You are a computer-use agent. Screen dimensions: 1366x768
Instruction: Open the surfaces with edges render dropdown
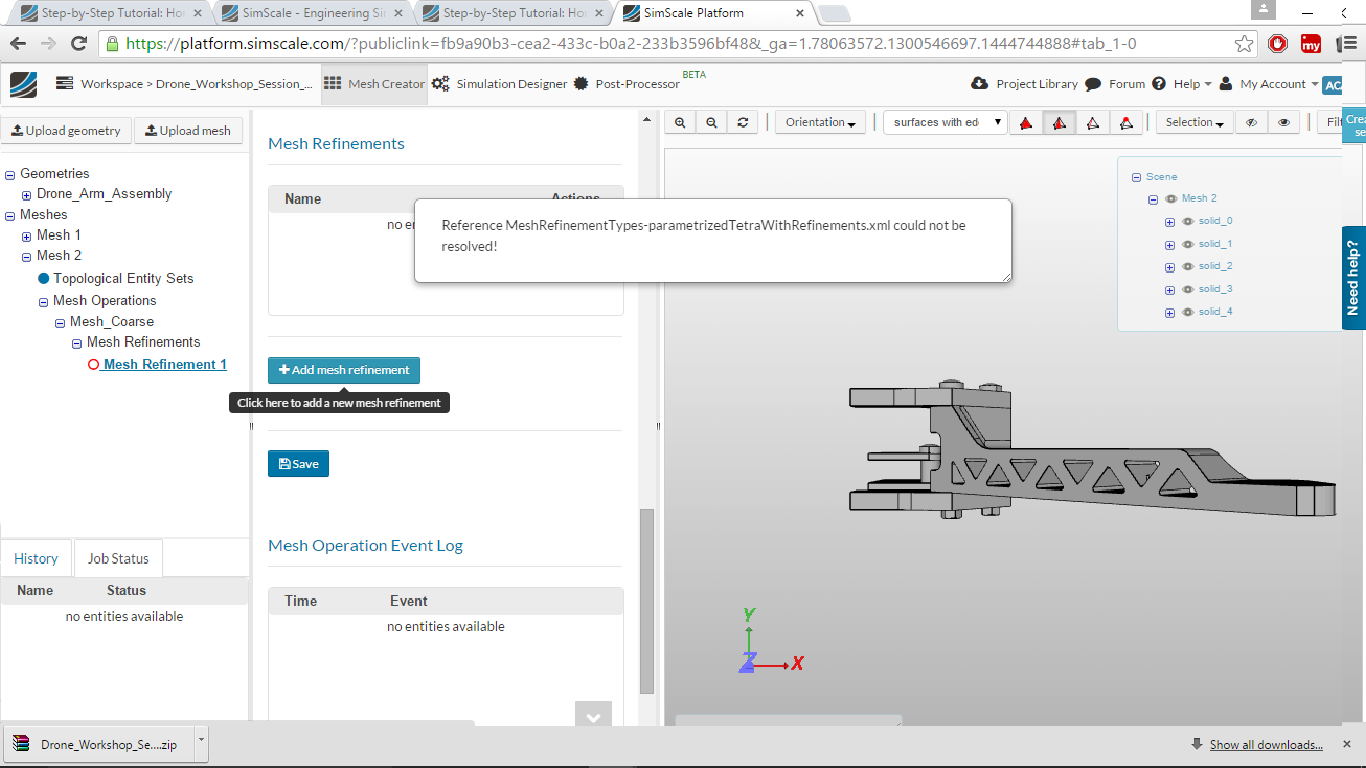945,122
